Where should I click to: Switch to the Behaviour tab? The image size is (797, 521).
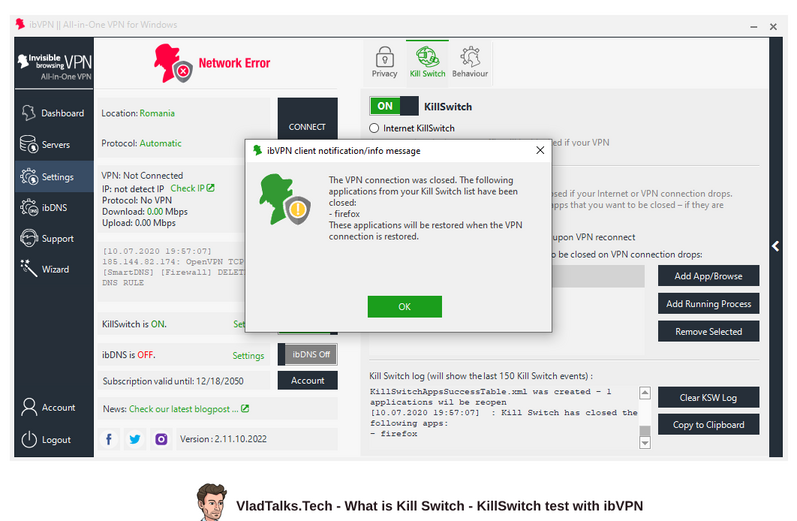point(470,62)
